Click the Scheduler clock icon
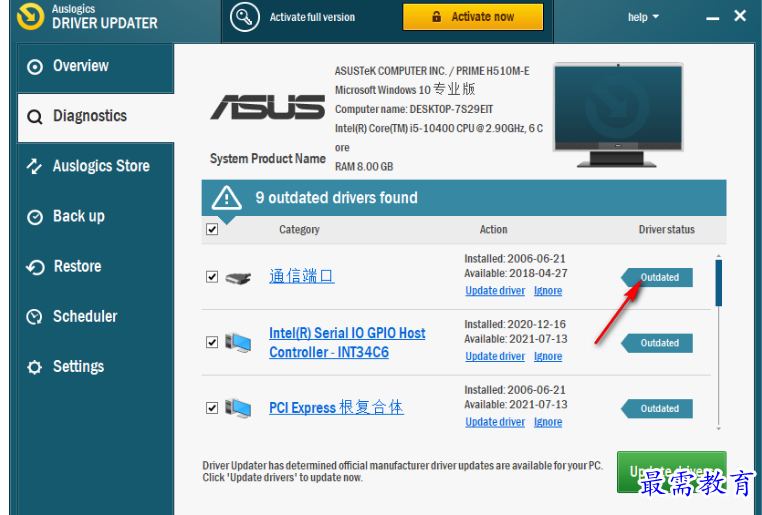 35,317
